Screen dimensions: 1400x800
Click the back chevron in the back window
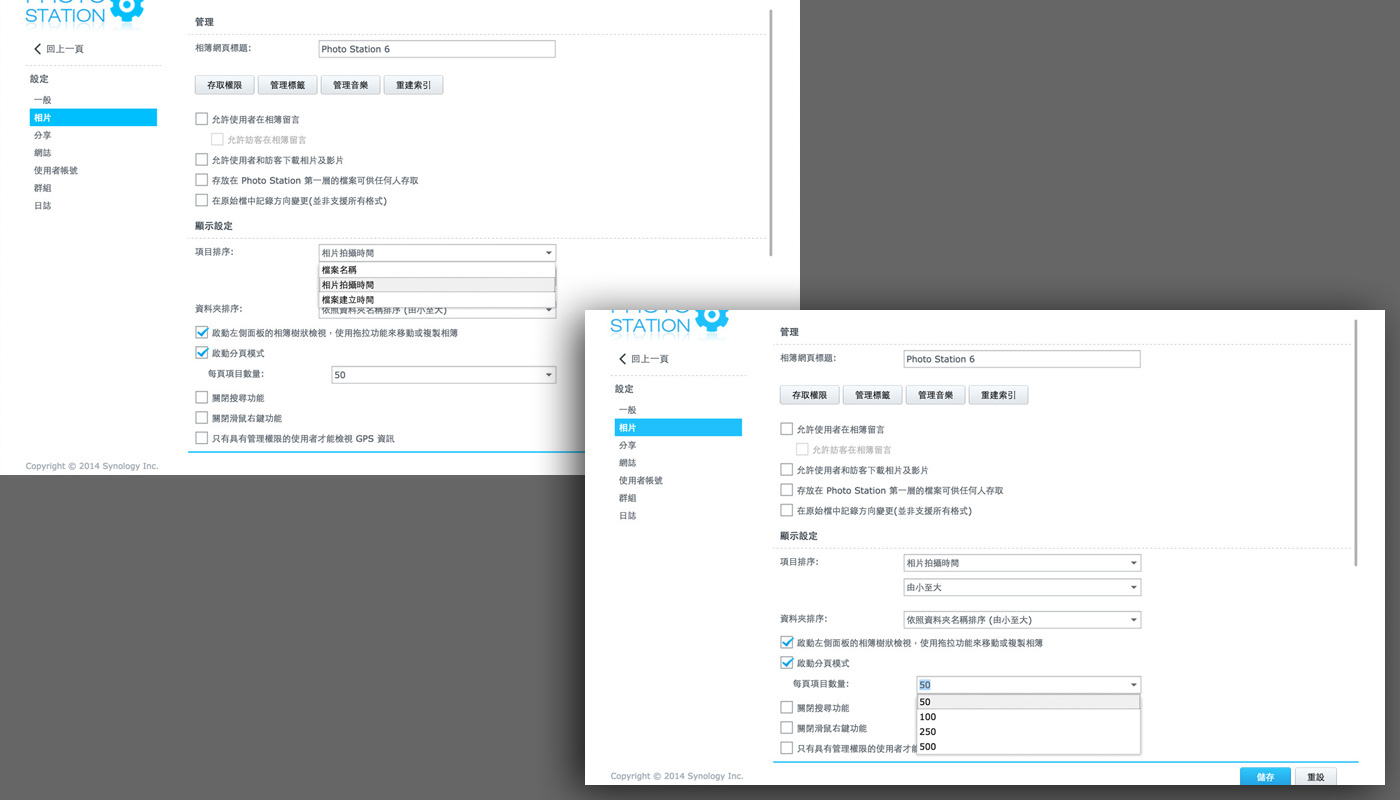[38, 48]
